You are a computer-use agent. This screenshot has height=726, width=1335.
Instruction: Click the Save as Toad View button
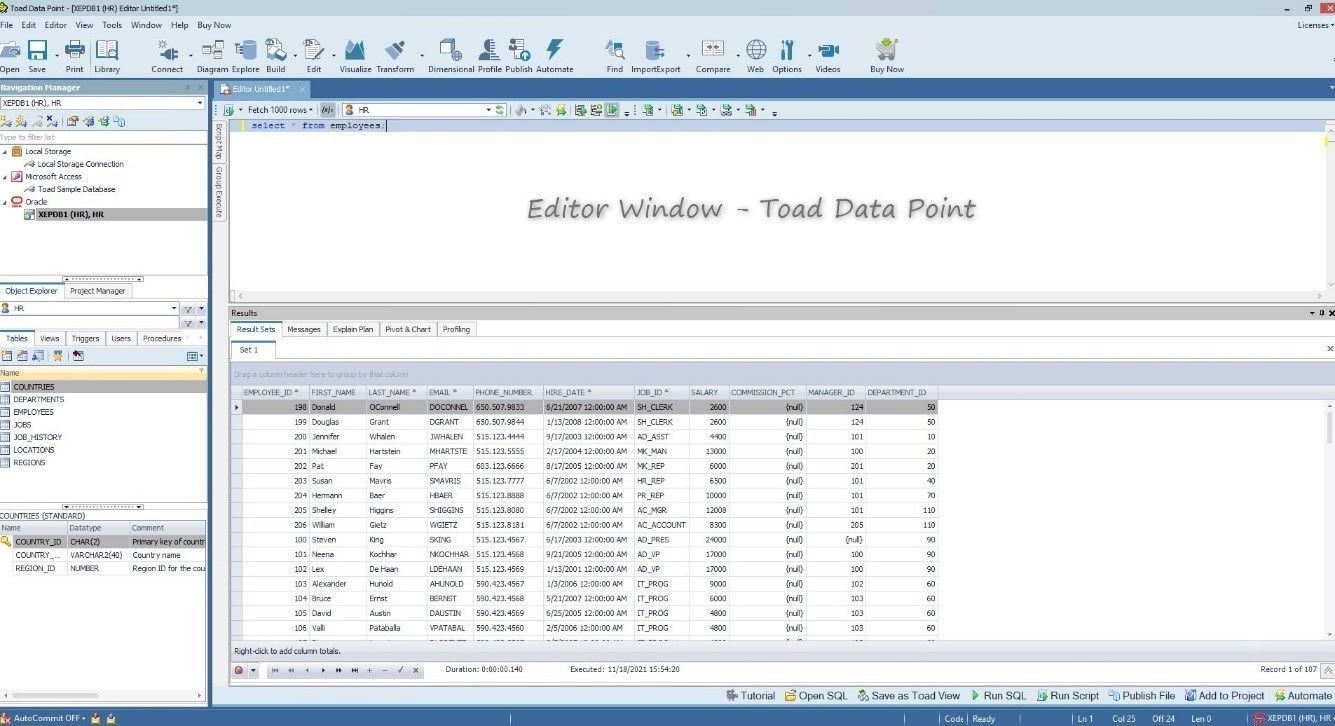click(908, 696)
